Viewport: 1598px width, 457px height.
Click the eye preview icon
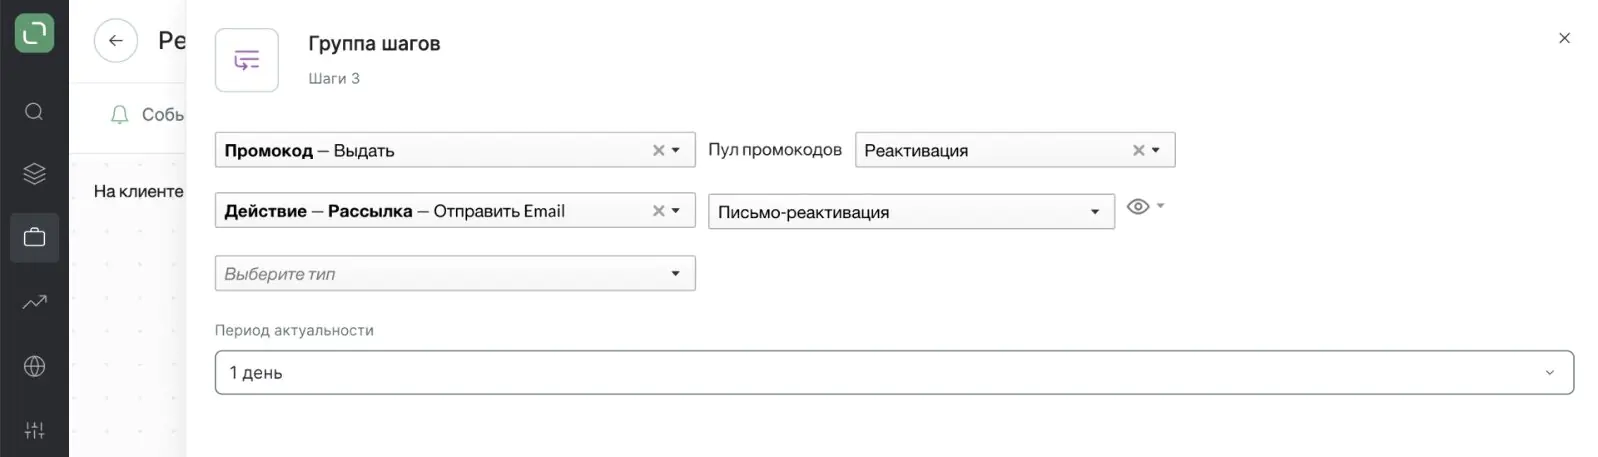click(x=1138, y=207)
